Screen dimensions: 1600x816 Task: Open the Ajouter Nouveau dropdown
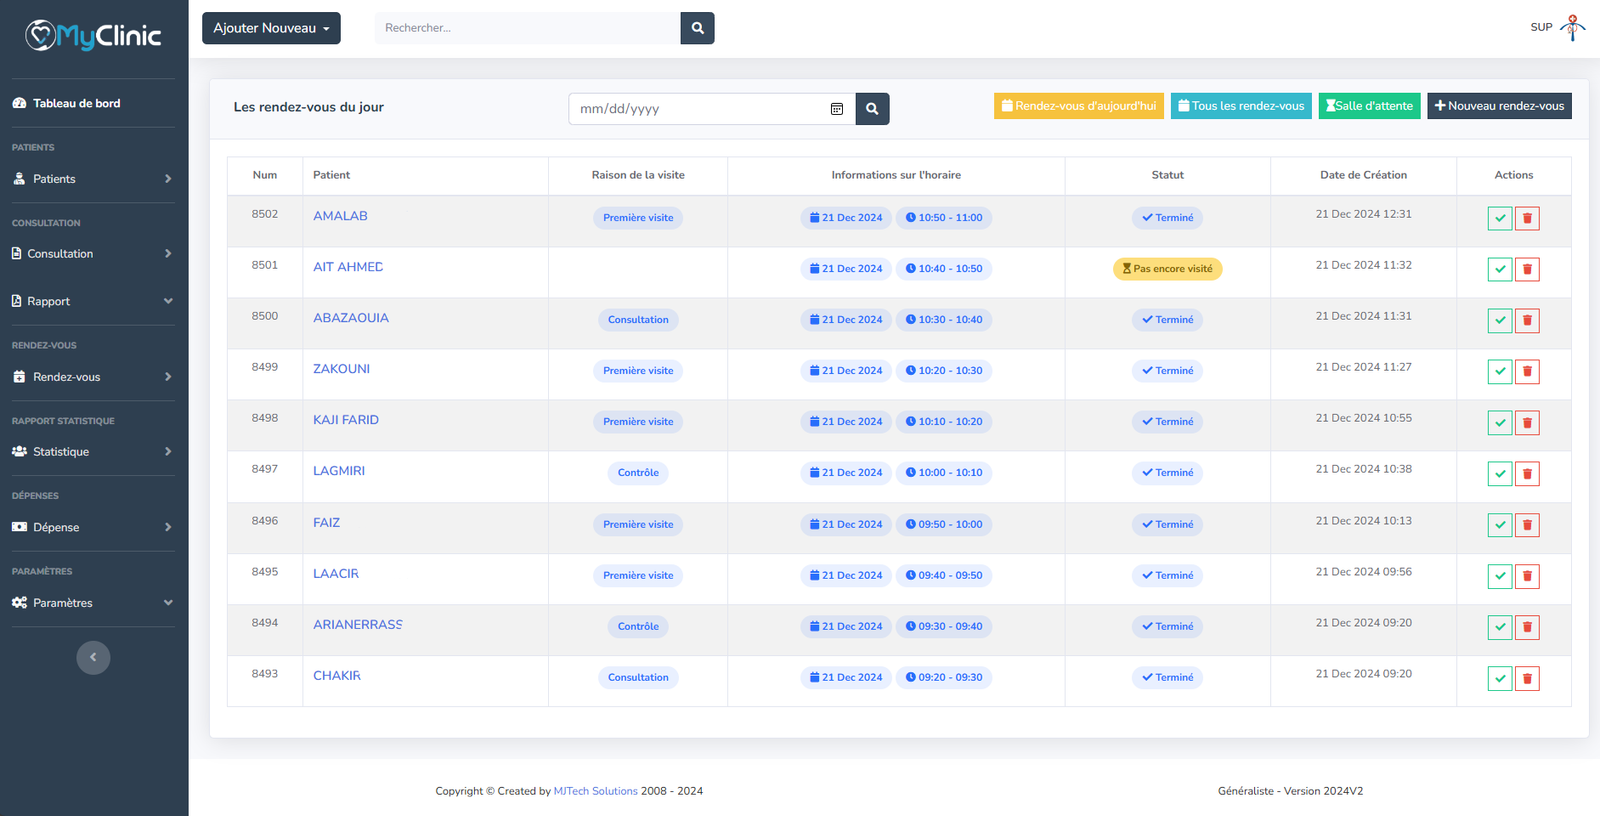[271, 28]
